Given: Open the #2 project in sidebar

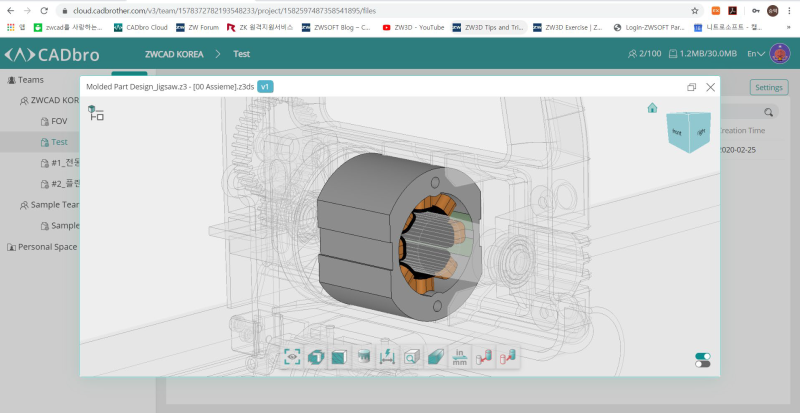Looking at the screenshot, I should [x=60, y=184].
